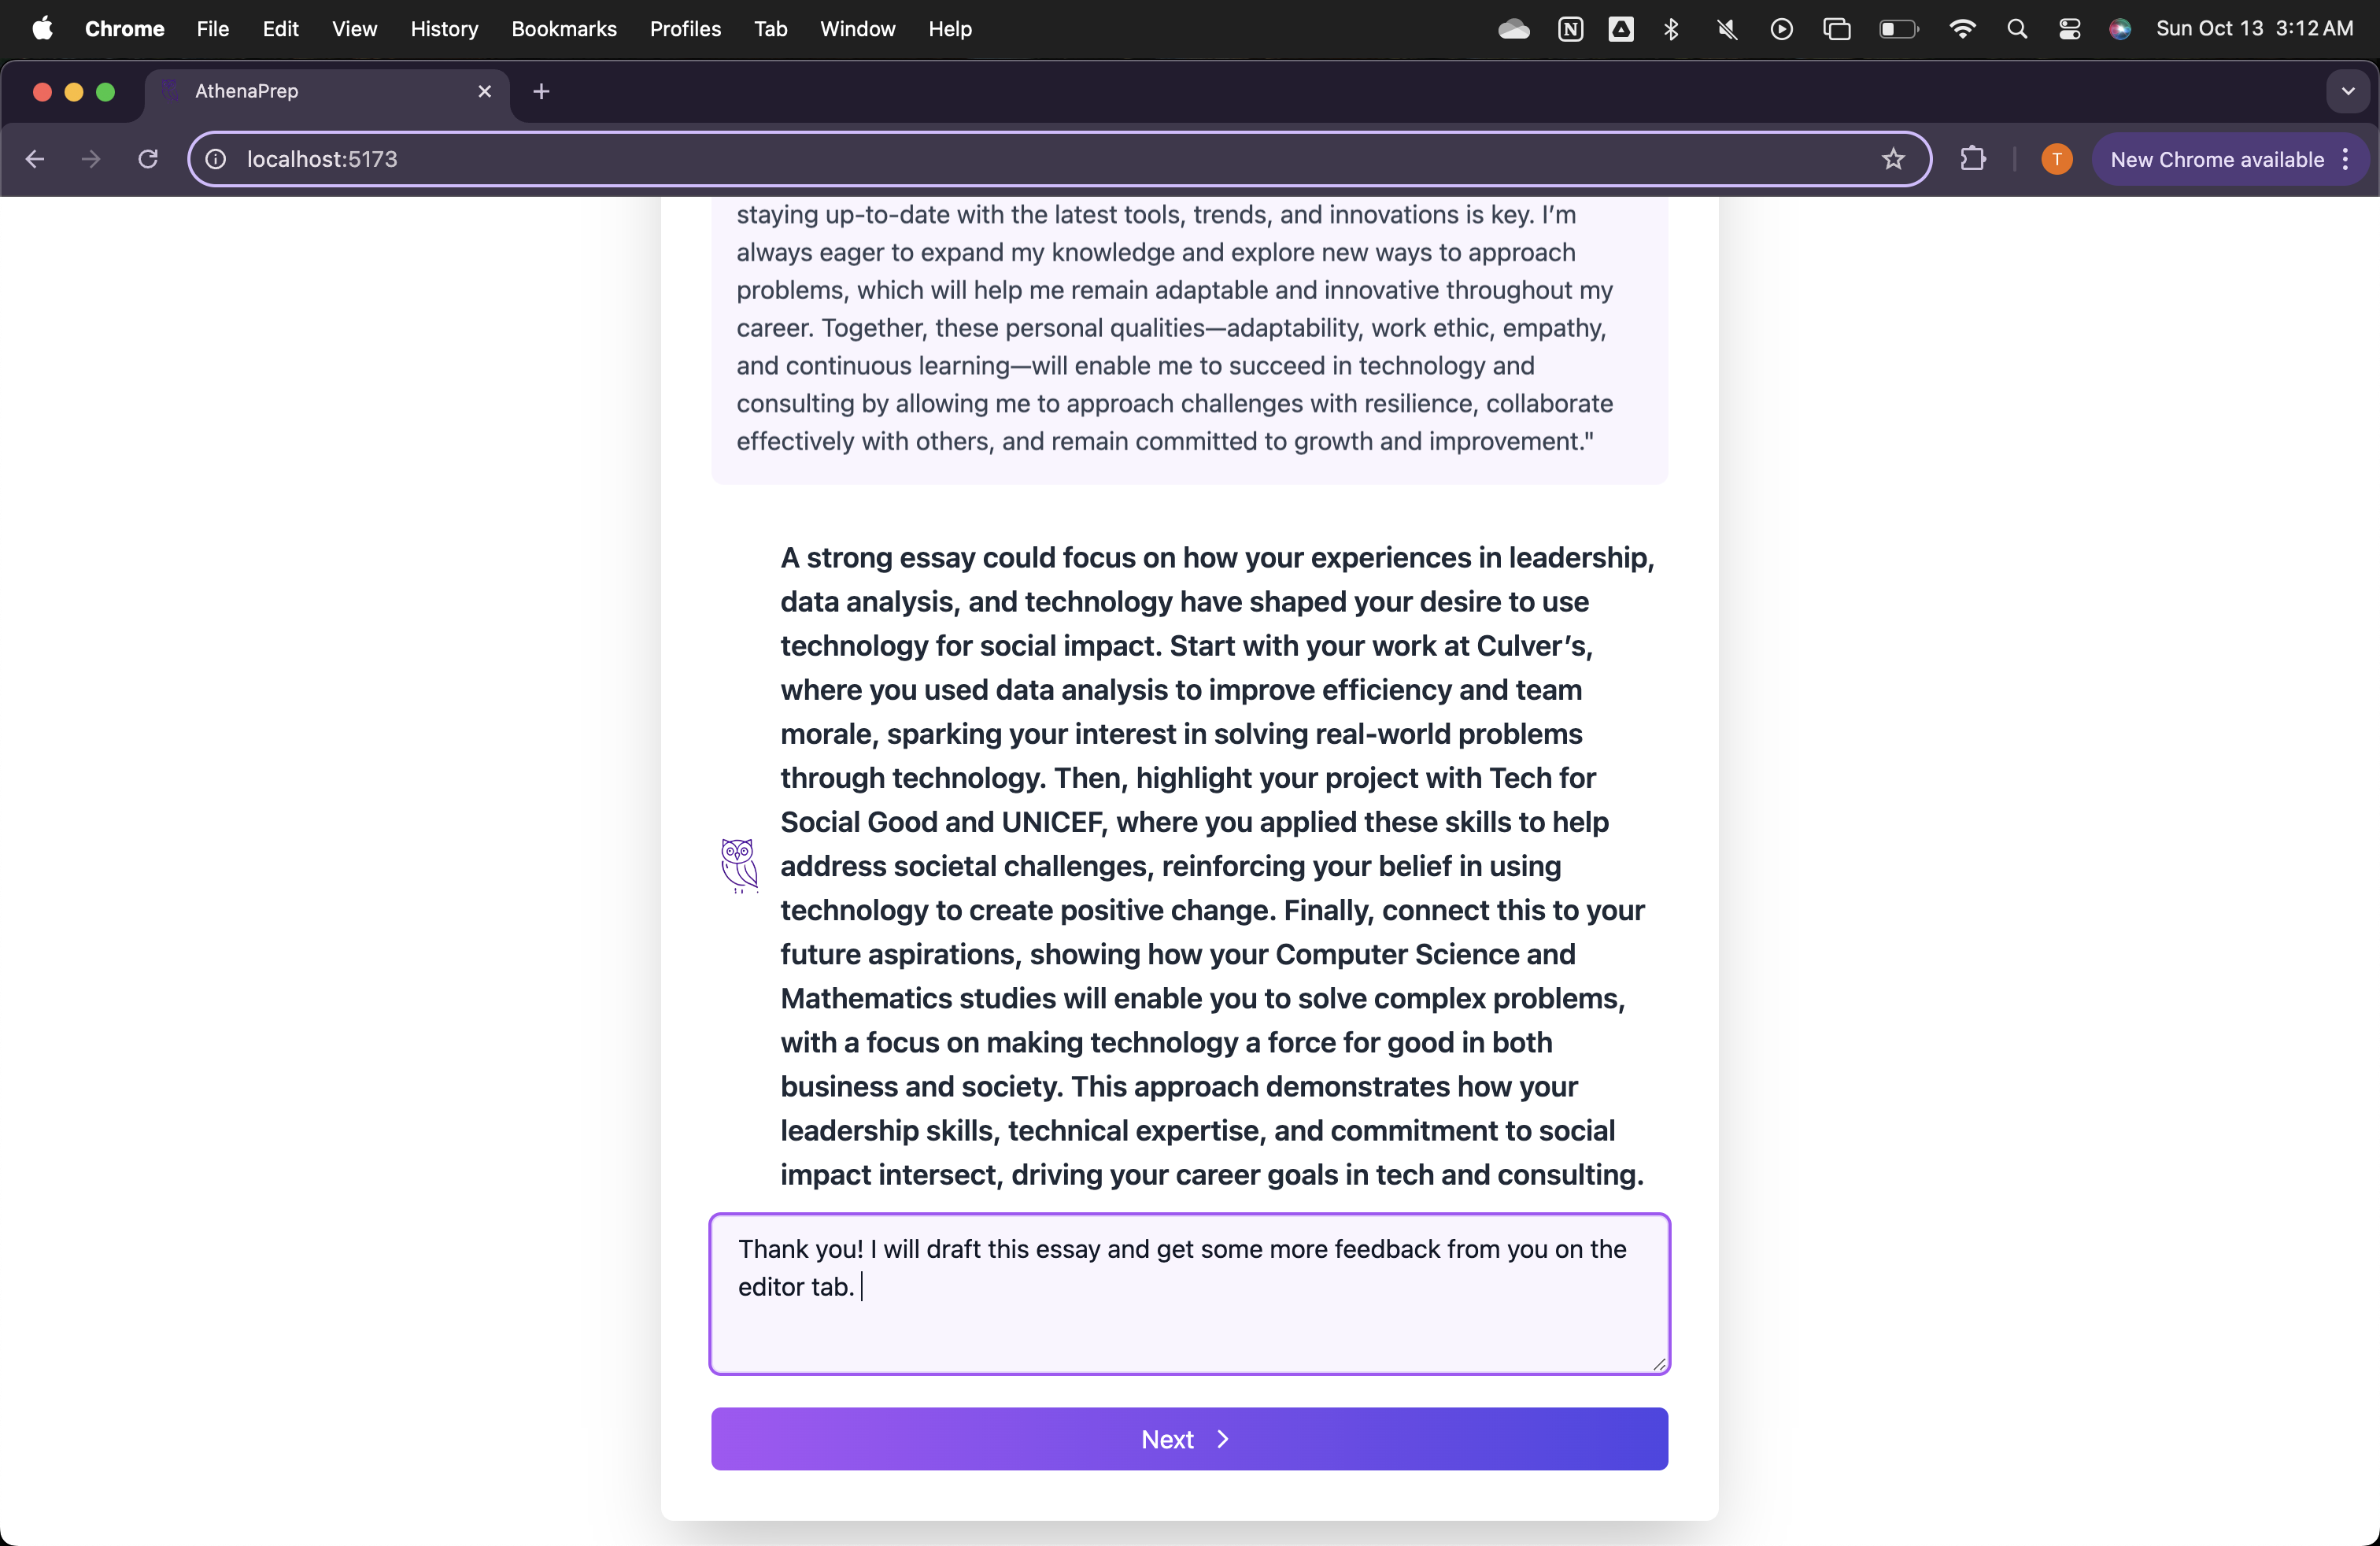Open the orange T profile avatar
Screen dimensions: 2380x1546
[x=2056, y=159]
